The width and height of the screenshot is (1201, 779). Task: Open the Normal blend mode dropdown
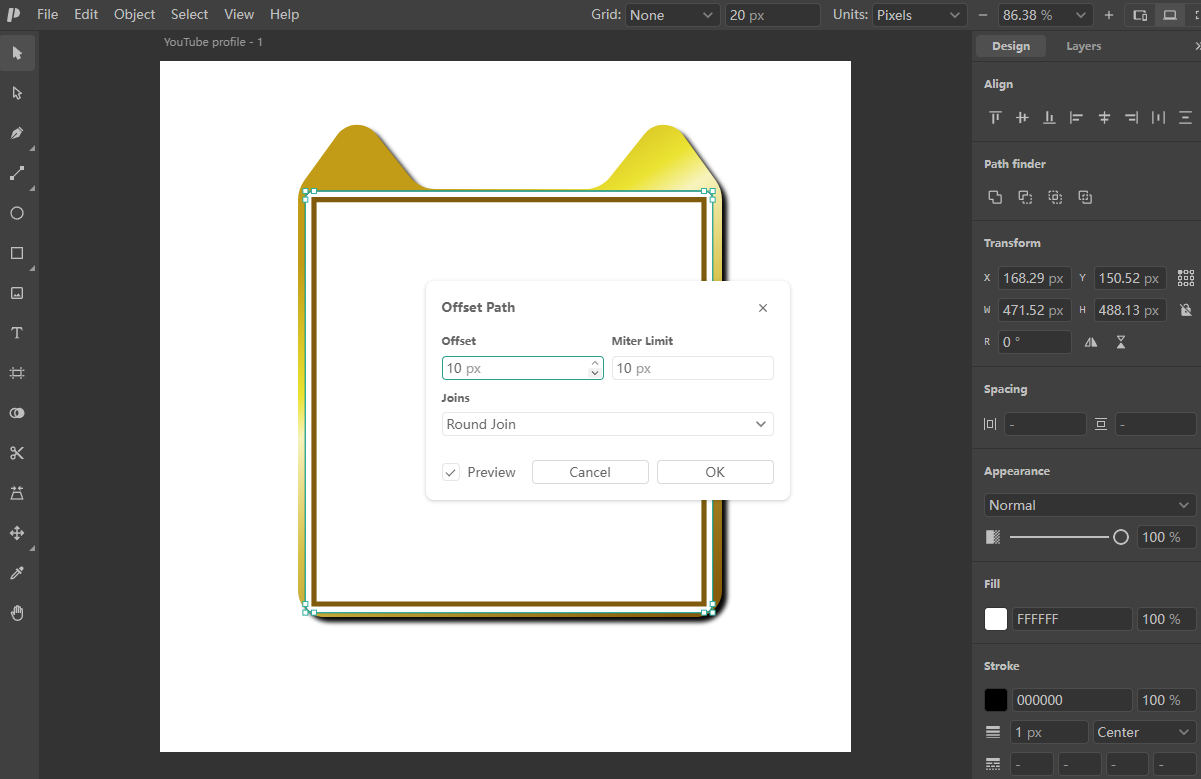1090,505
